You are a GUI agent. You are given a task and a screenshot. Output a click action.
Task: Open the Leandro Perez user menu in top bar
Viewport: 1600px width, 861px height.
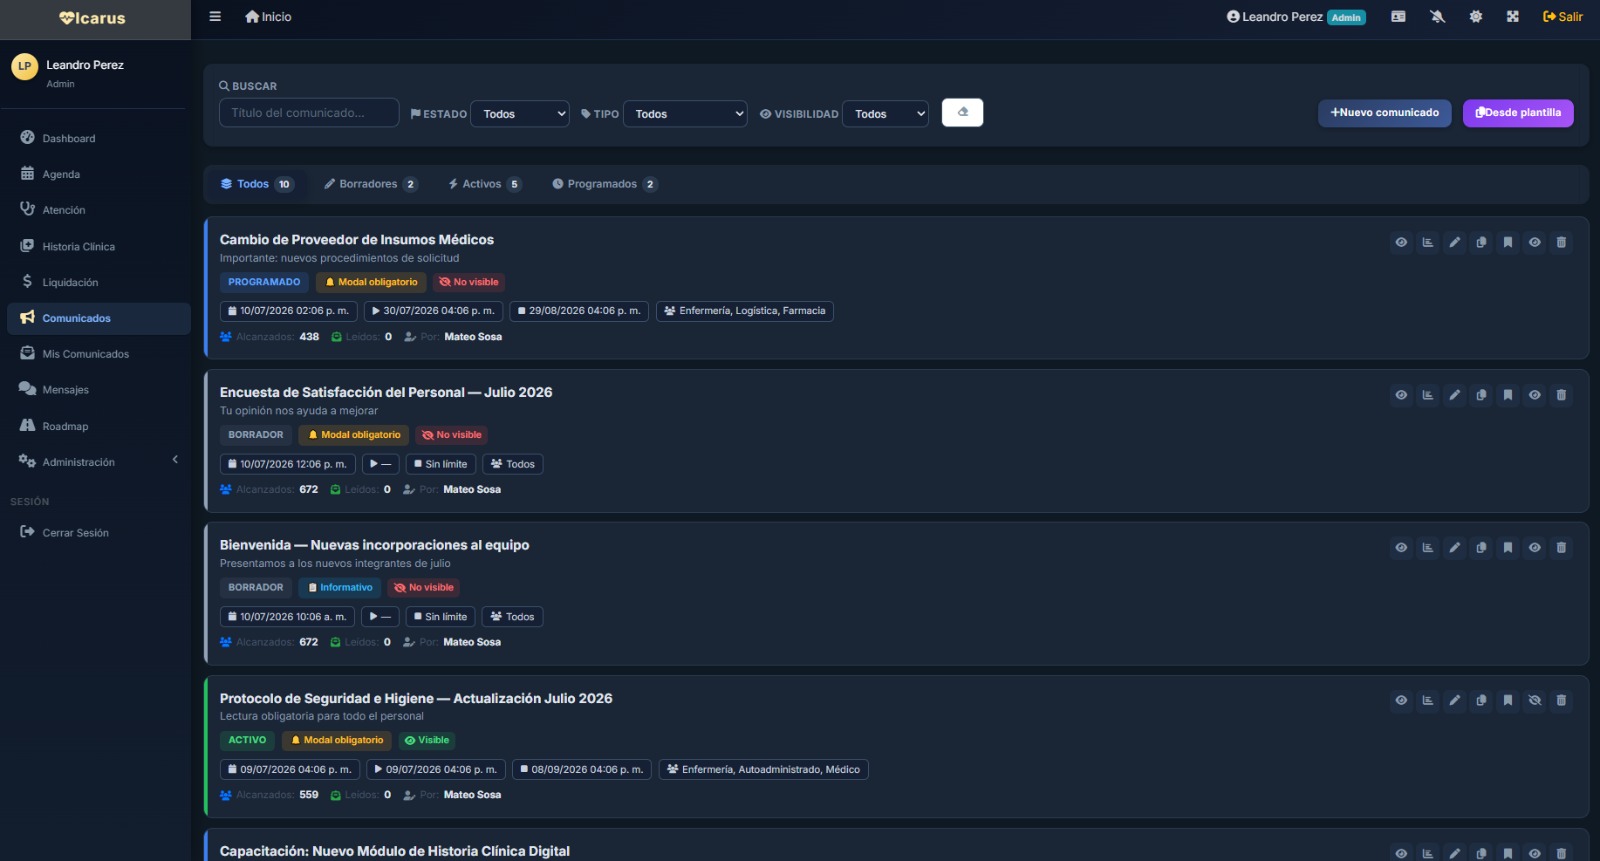pos(1296,17)
